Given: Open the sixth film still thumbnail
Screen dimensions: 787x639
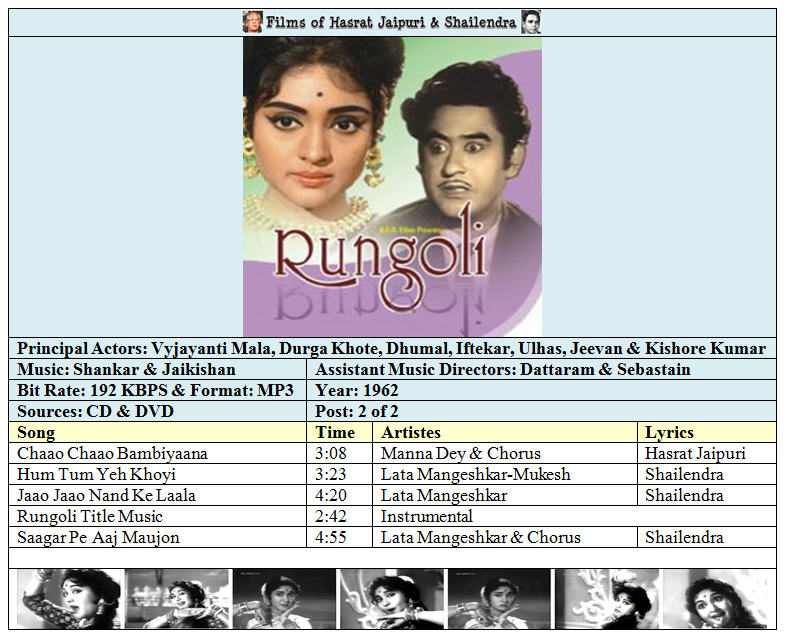Looking at the screenshot, I should click(607, 599).
